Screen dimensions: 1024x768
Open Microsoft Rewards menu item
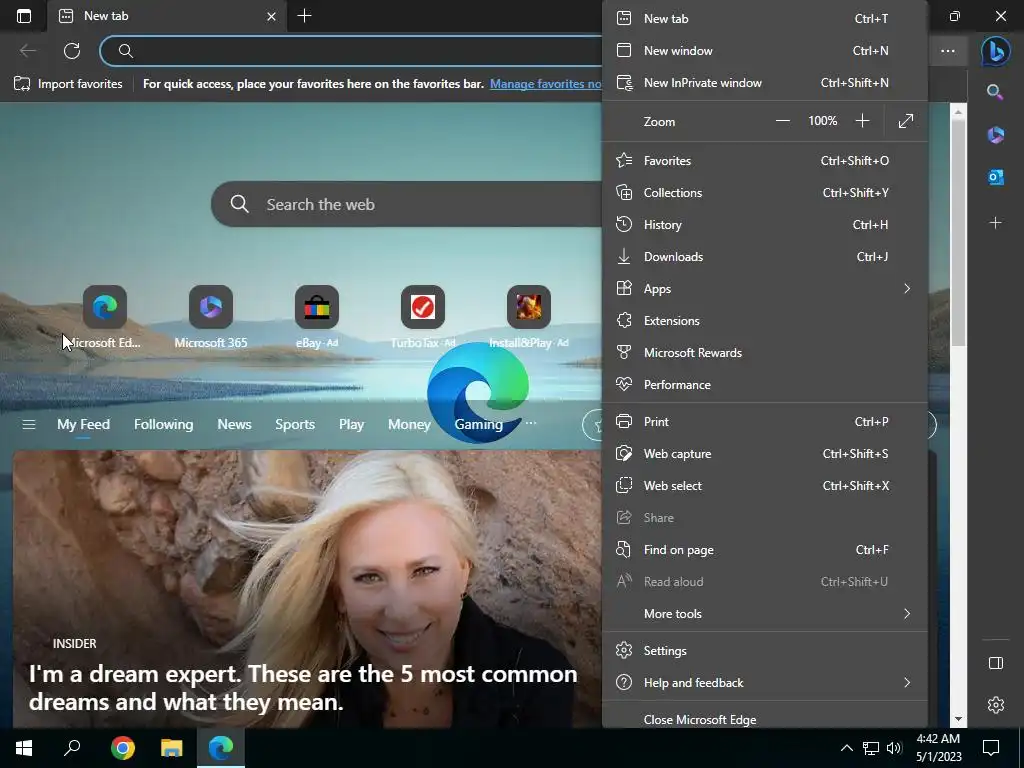coord(765,353)
